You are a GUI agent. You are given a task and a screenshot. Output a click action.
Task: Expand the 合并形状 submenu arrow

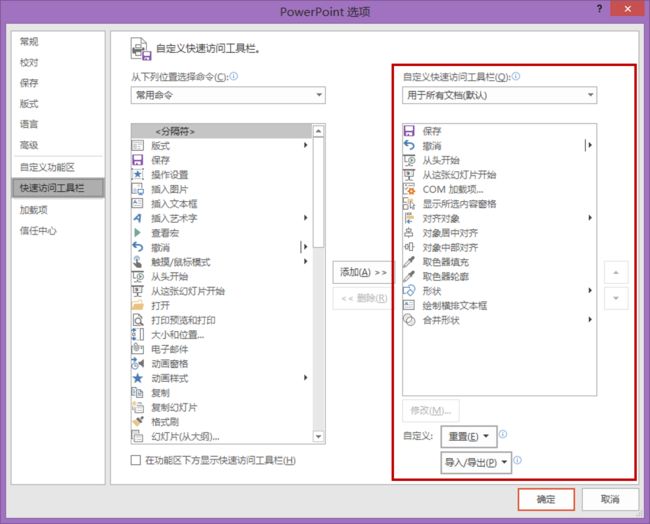coord(590,320)
